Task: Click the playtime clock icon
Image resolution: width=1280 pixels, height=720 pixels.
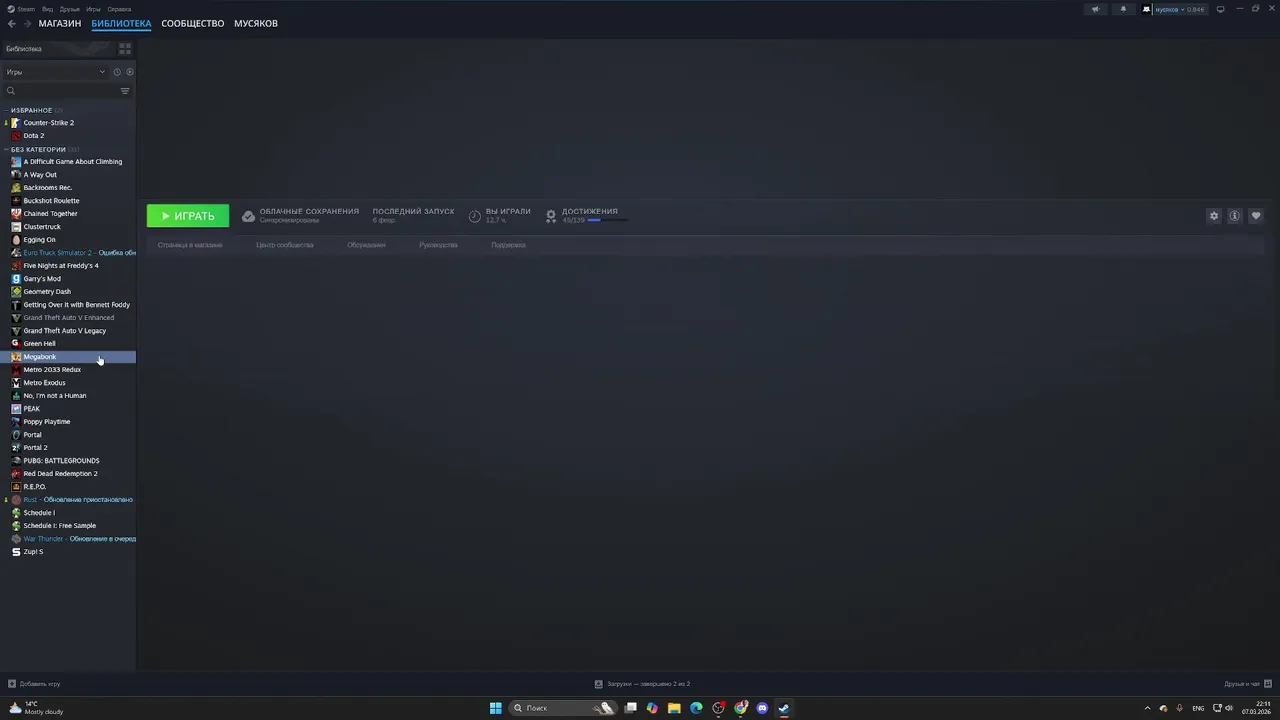Action: click(x=475, y=216)
